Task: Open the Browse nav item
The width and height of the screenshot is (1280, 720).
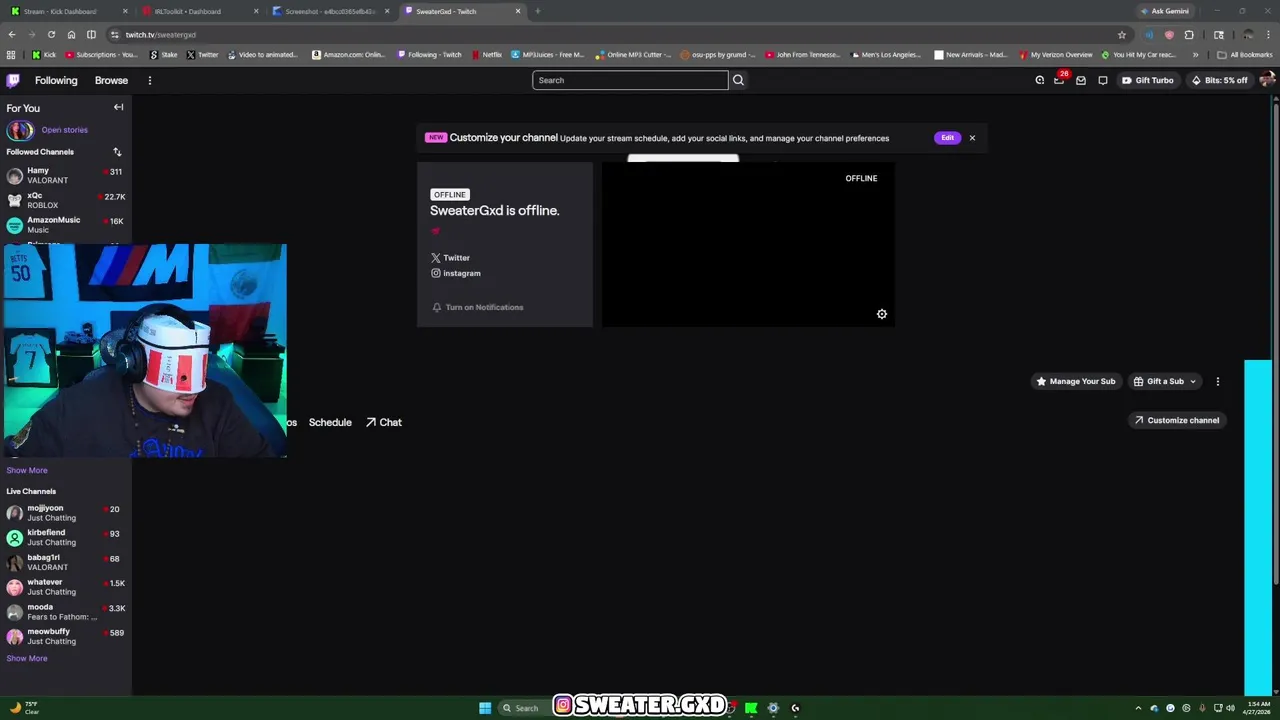Action: point(111,80)
